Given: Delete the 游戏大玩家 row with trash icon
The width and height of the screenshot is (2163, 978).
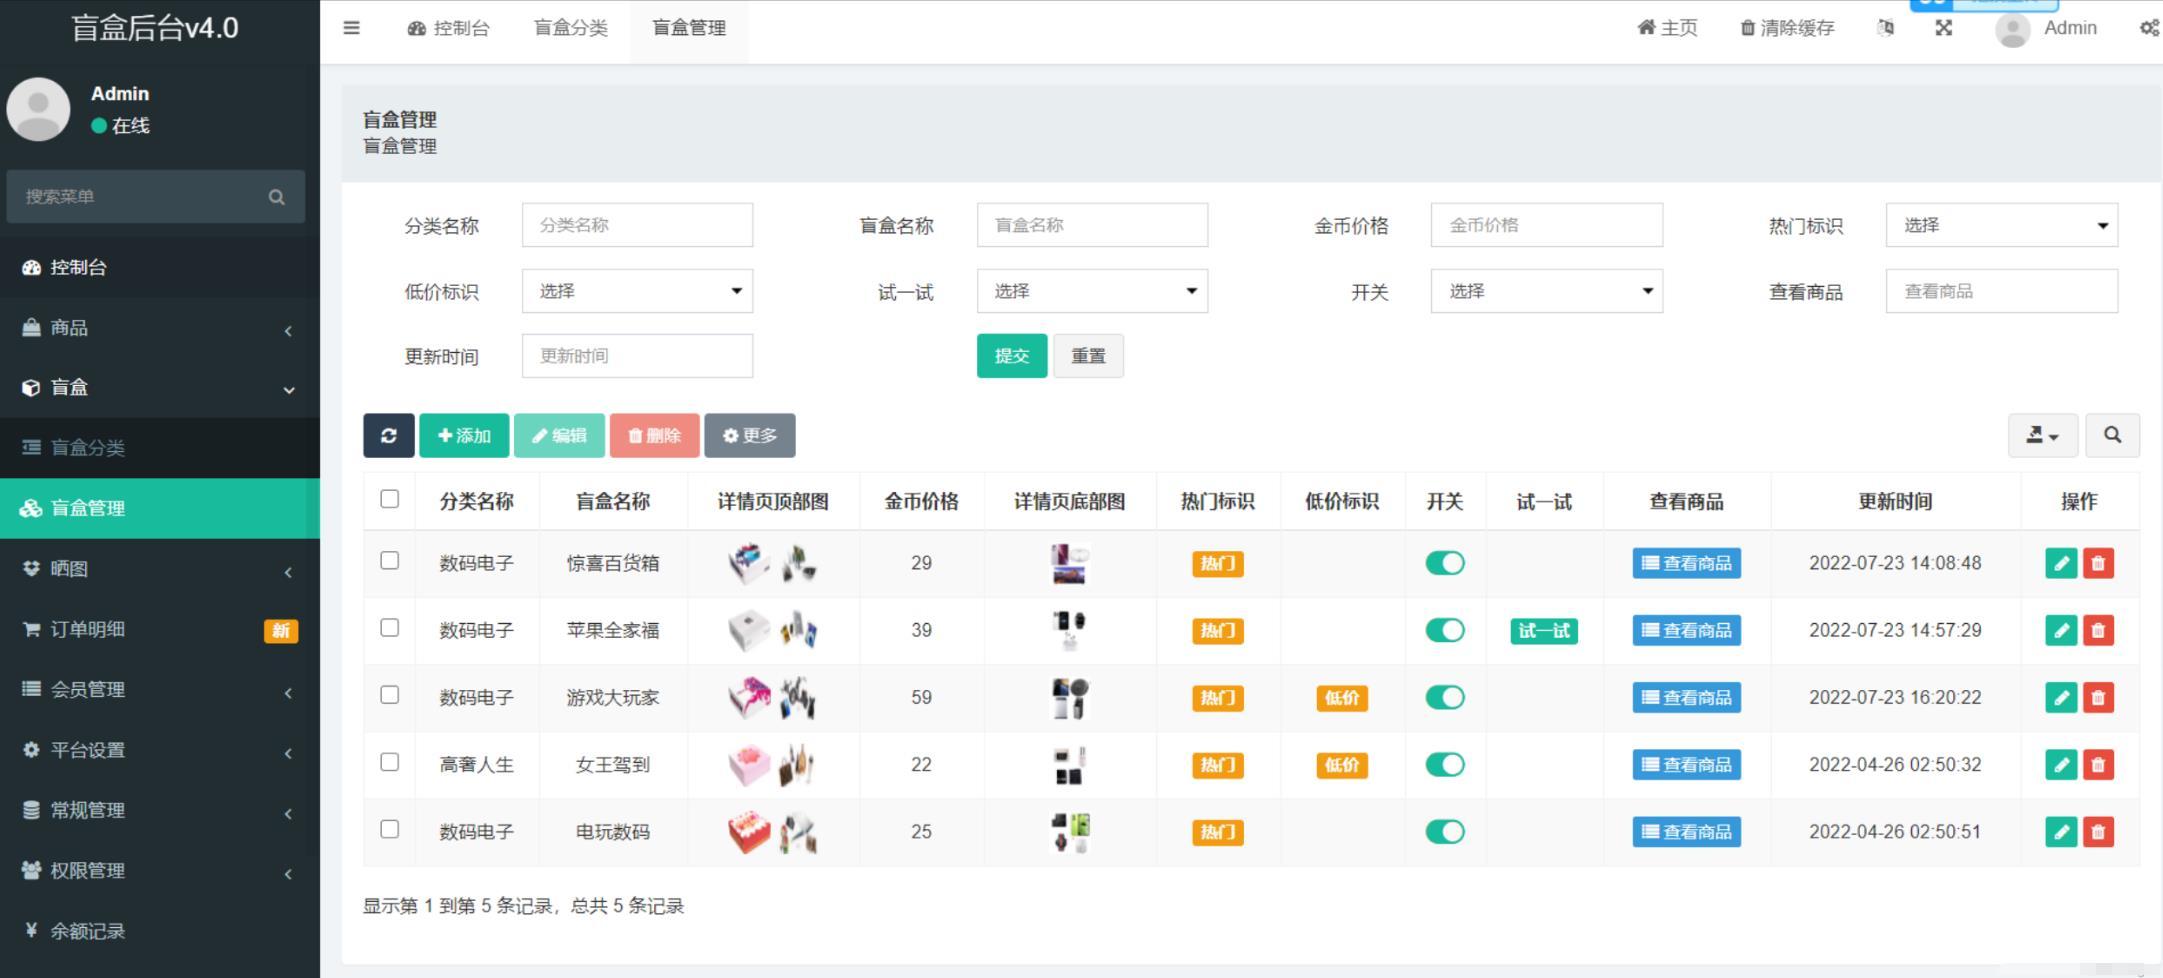Looking at the screenshot, I should pos(2098,697).
